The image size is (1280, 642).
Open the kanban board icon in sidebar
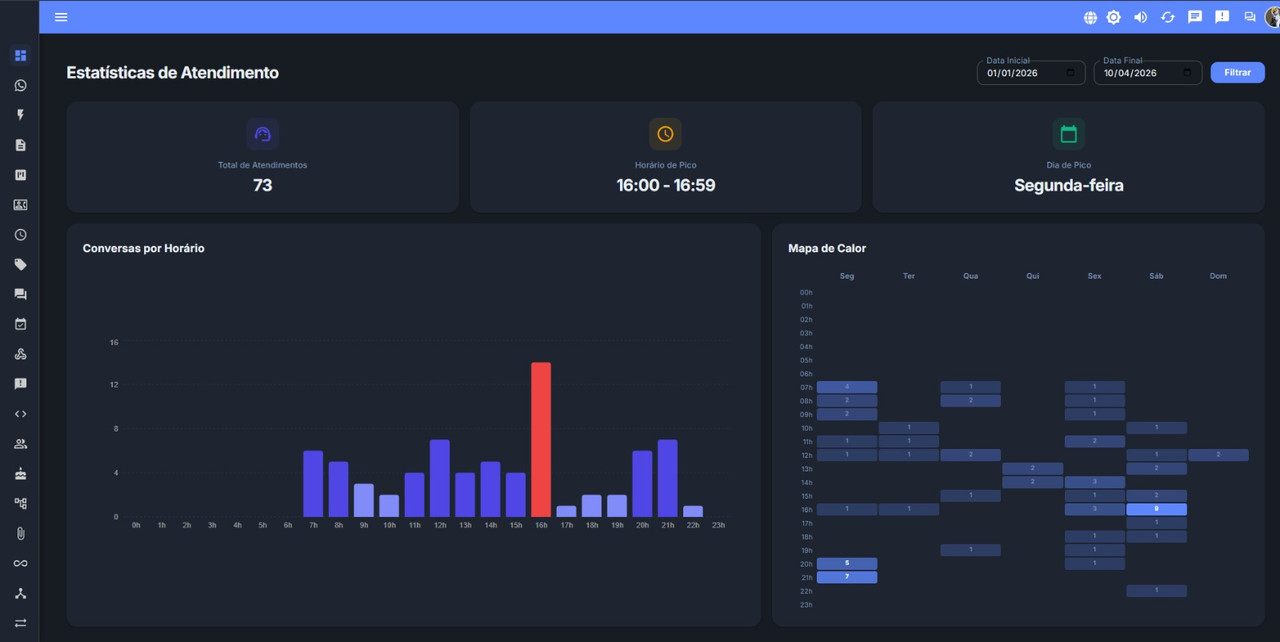tap(20, 175)
